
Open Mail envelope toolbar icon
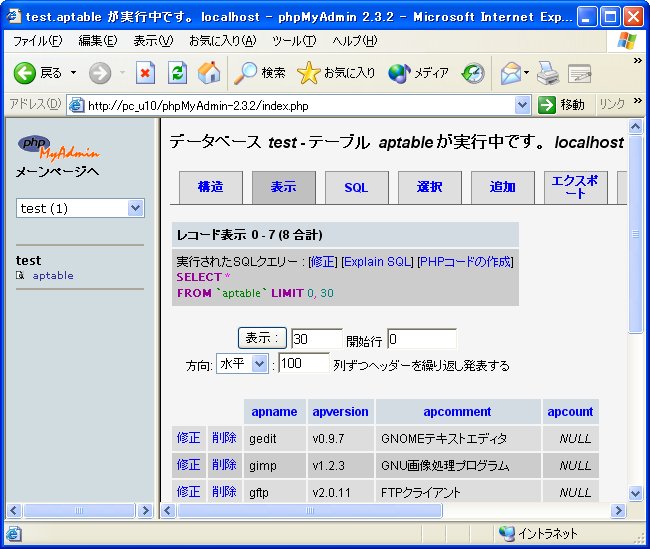pos(511,73)
